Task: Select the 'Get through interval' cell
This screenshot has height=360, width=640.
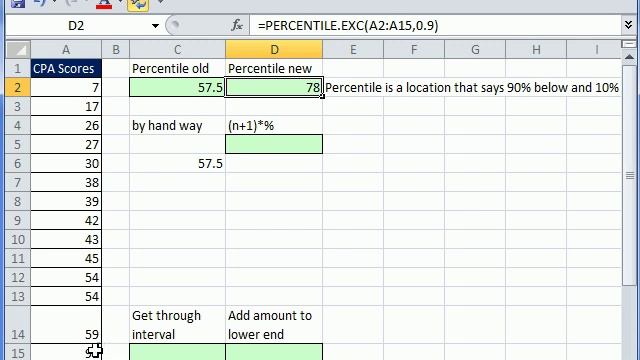Action: click(x=177, y=325)
